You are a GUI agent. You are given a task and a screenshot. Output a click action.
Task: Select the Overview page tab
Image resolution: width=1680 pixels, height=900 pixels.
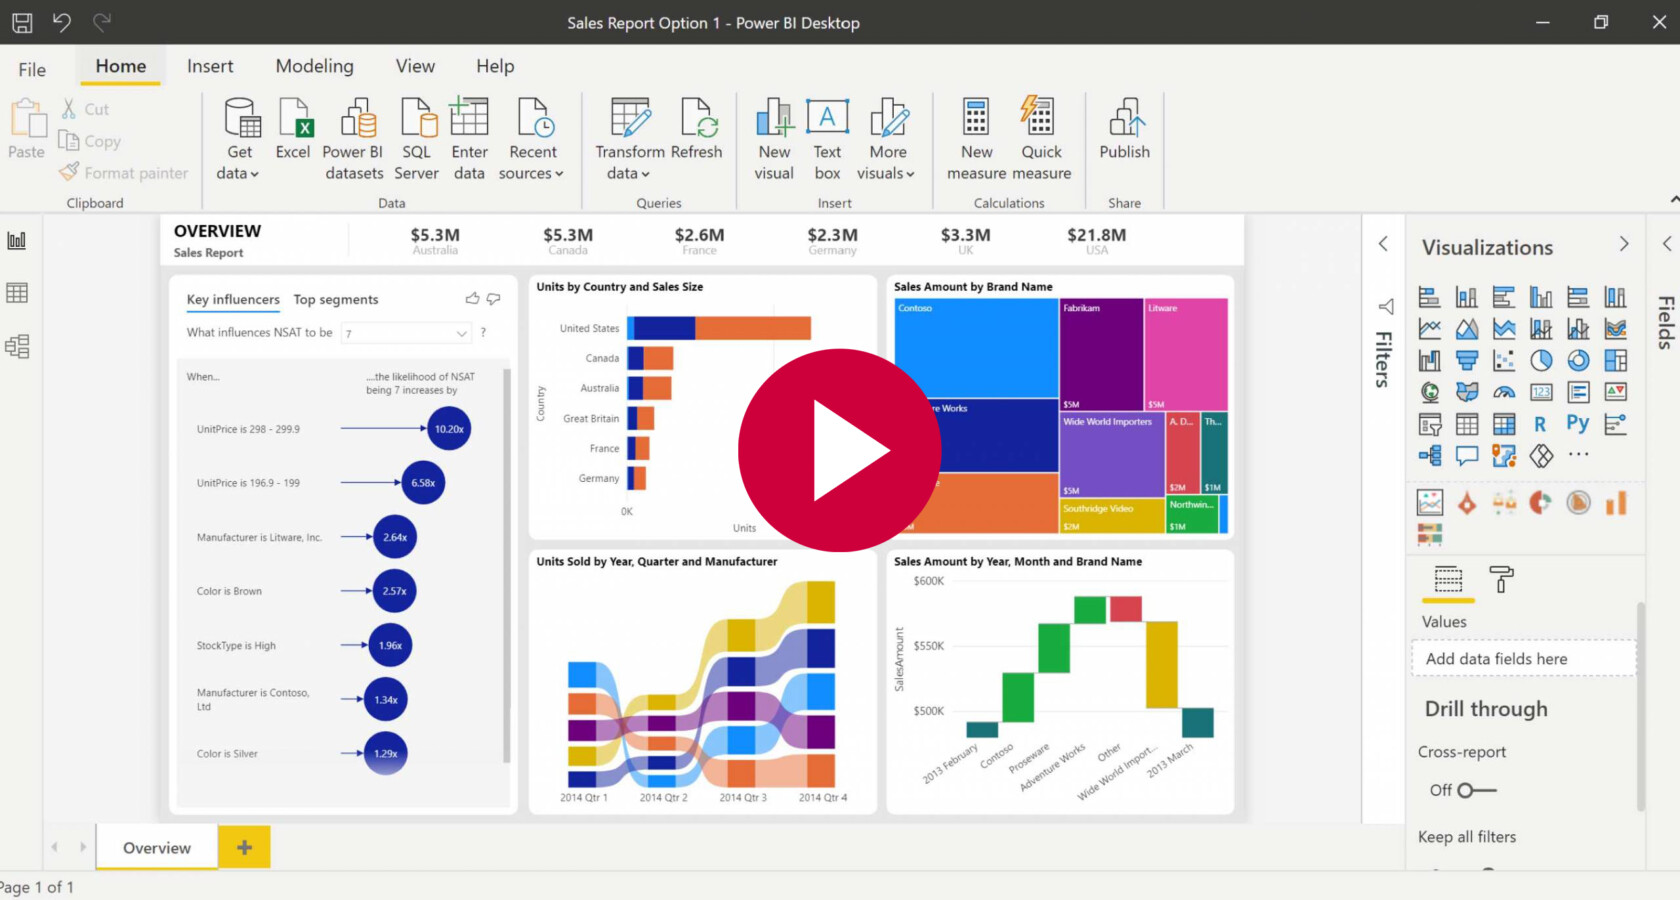tap(157, 847)
